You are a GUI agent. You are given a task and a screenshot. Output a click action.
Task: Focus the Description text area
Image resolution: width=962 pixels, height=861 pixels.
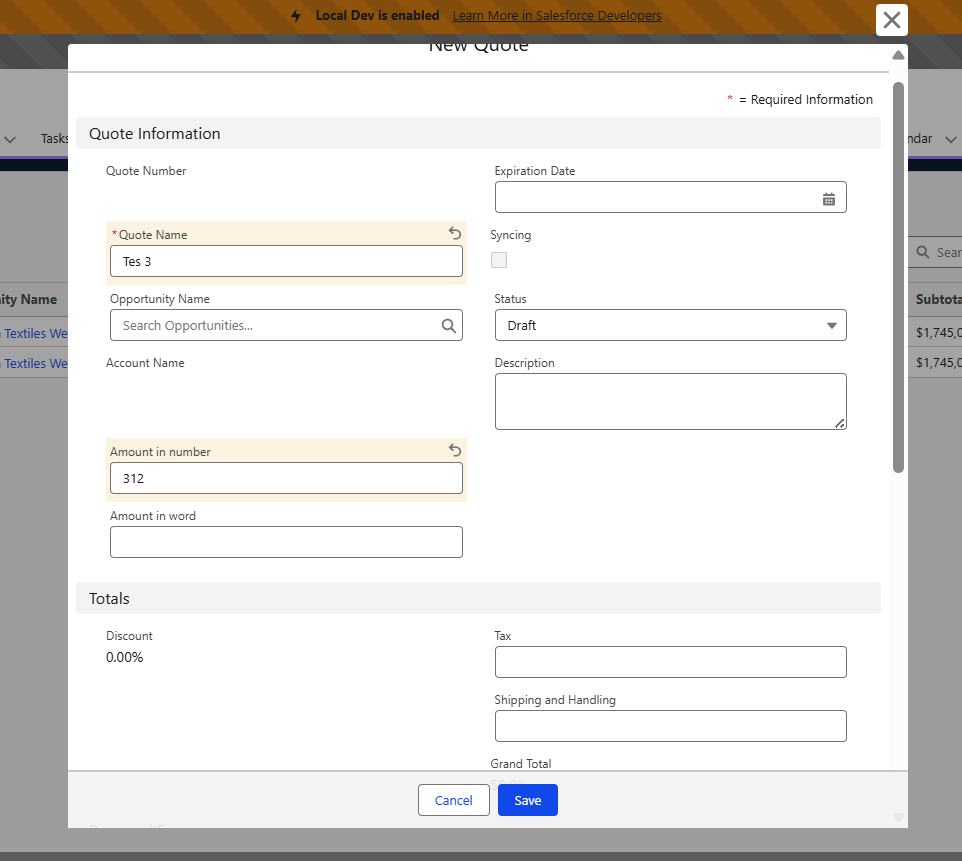[x=670, y=401]
